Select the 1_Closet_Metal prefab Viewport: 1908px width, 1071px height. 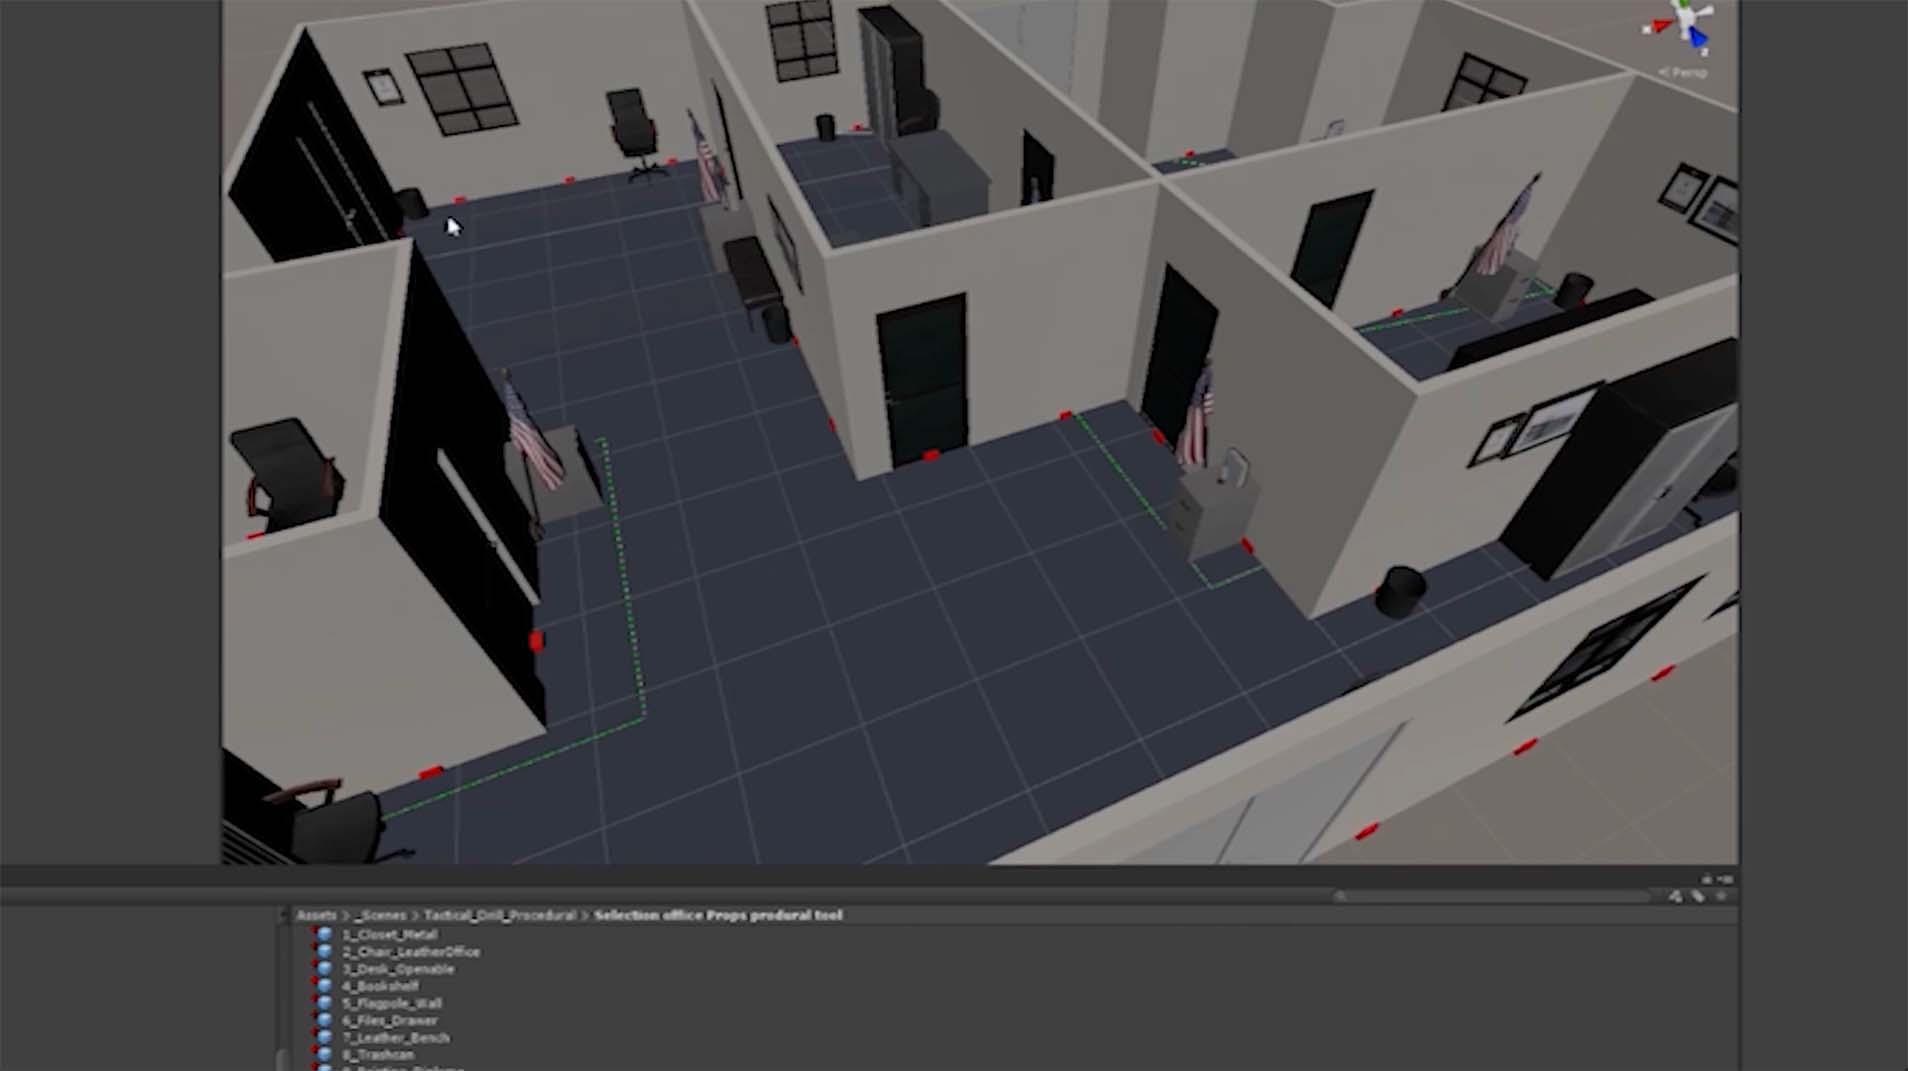[389, 934]
